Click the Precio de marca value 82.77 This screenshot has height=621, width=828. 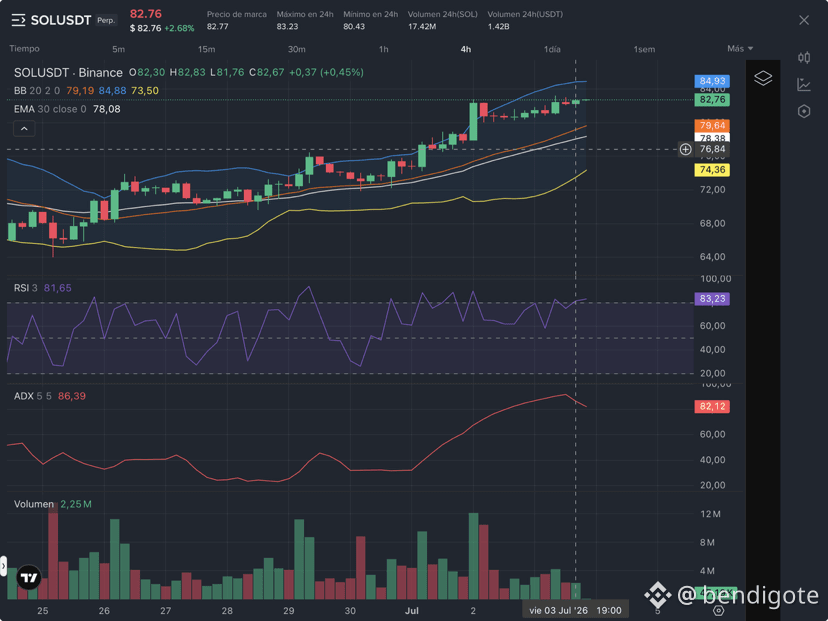click(x=218, y=26)
